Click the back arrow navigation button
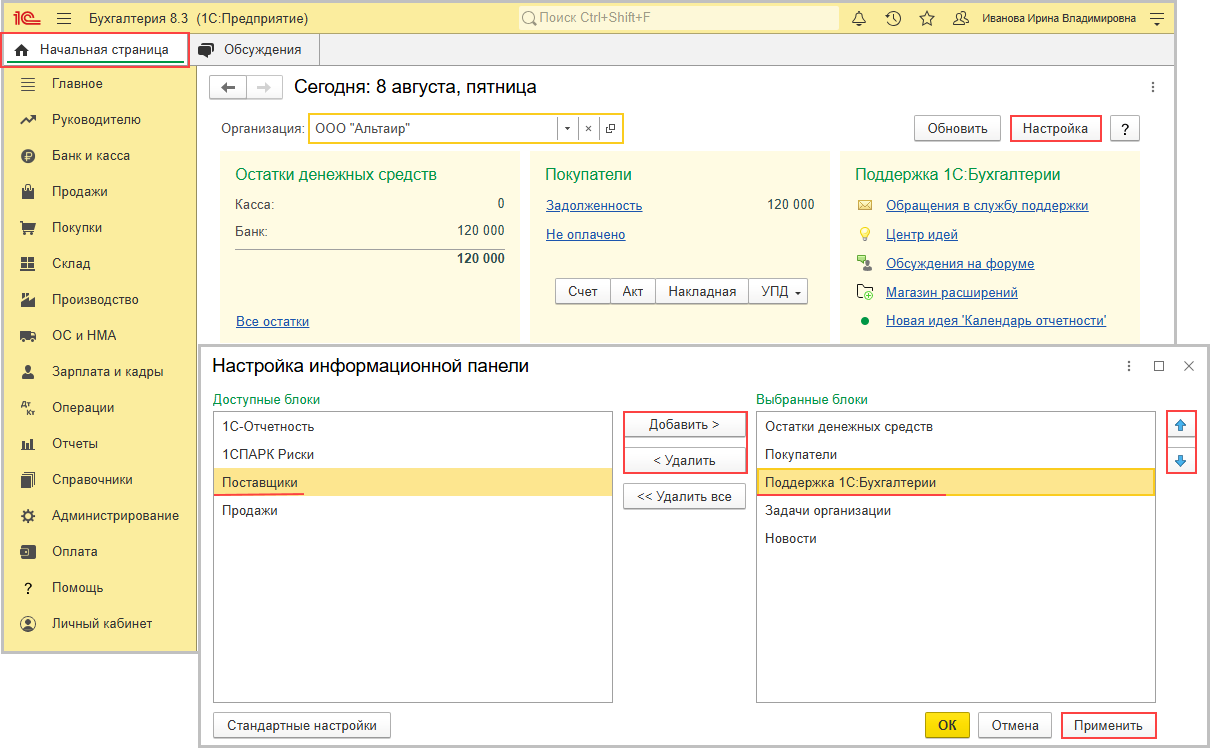 pos(228,88)
